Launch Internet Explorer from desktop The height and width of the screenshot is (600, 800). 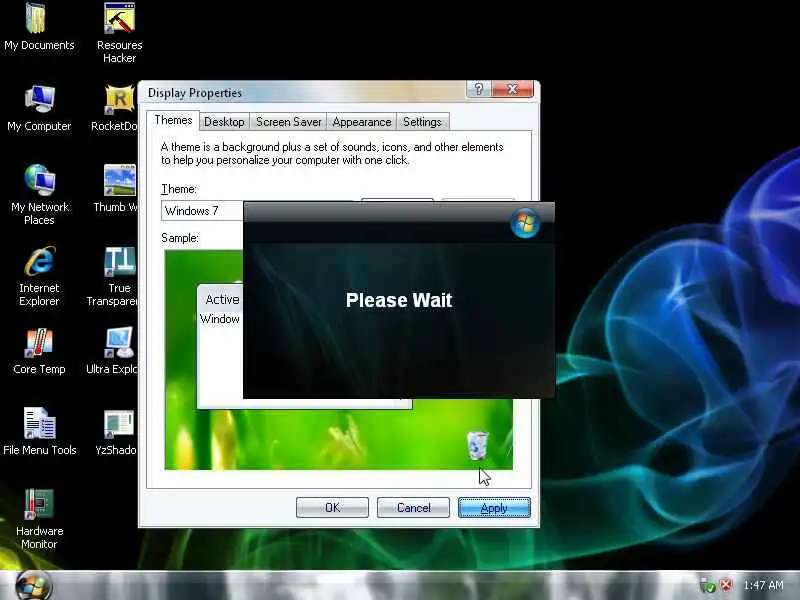(x=39, y=276)
